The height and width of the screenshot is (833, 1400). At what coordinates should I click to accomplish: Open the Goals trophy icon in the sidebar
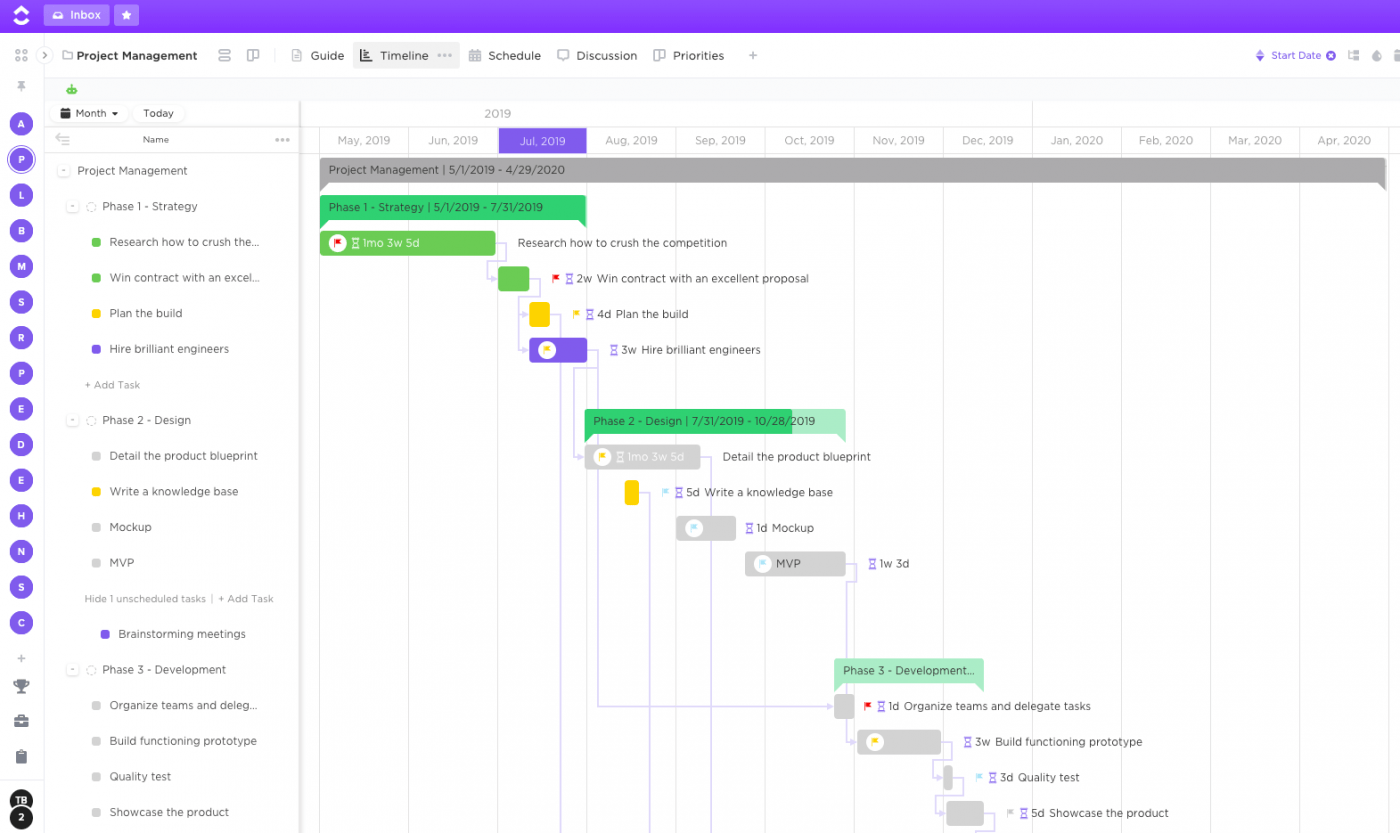[20, 686]
